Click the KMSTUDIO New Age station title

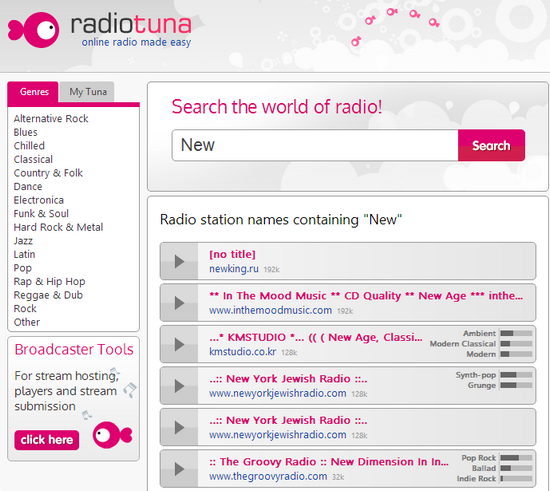pos(316,337)
